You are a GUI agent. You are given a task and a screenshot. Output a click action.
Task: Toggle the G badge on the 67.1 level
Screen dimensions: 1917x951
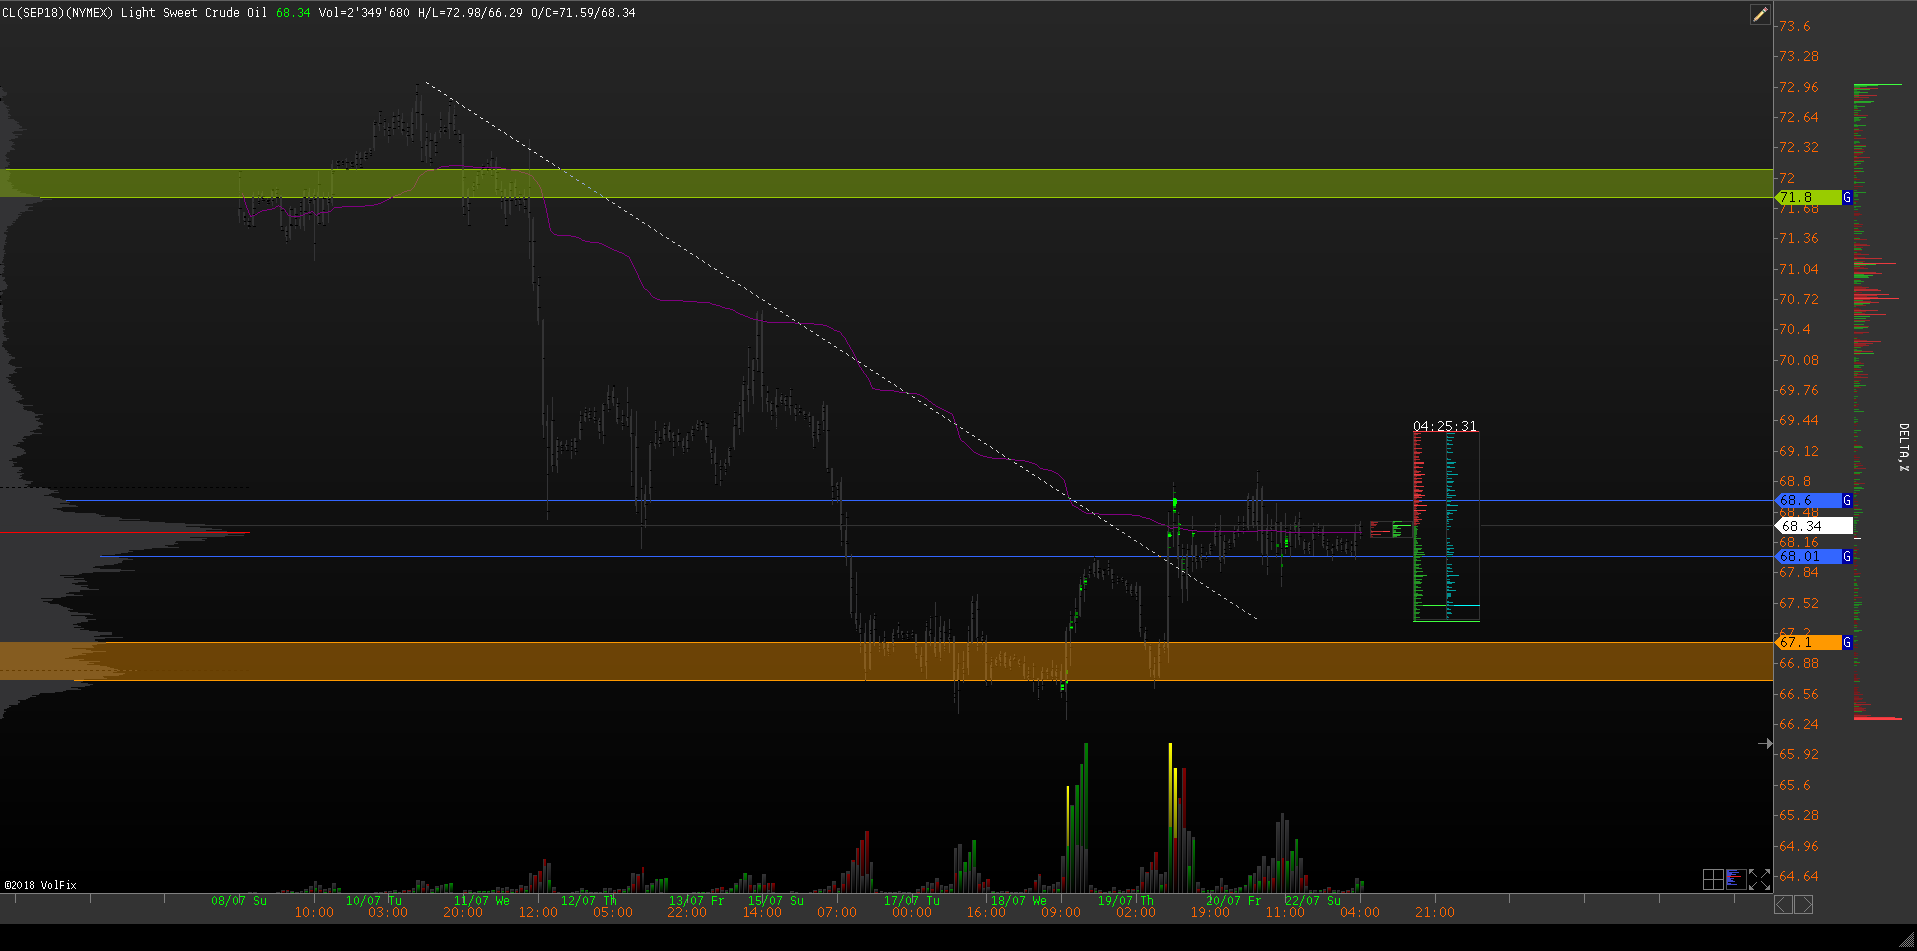pos(1847,642)
